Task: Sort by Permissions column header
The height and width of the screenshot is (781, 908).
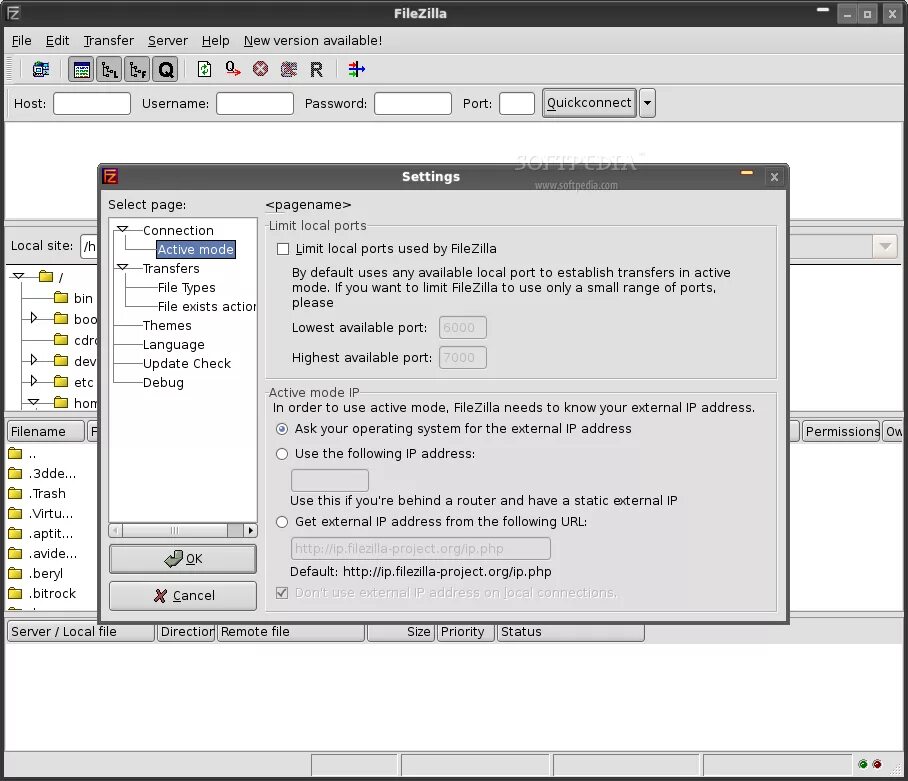Action: pos(841,431)
